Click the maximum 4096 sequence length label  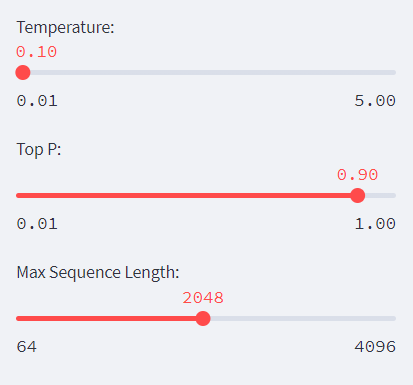pos(375,347)
